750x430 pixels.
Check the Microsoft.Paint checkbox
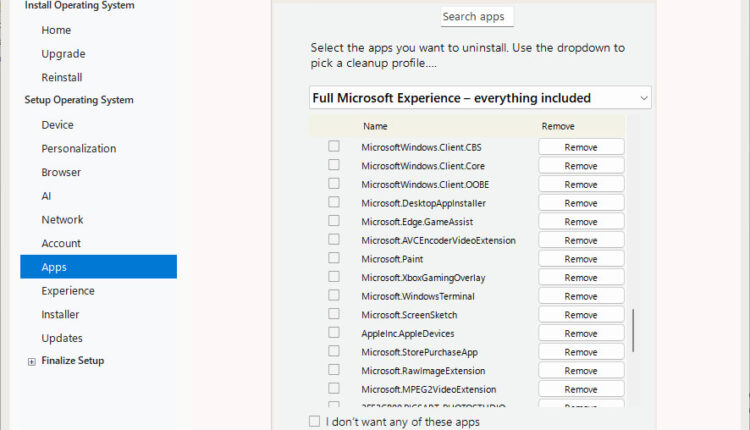[x=334, y=259]
